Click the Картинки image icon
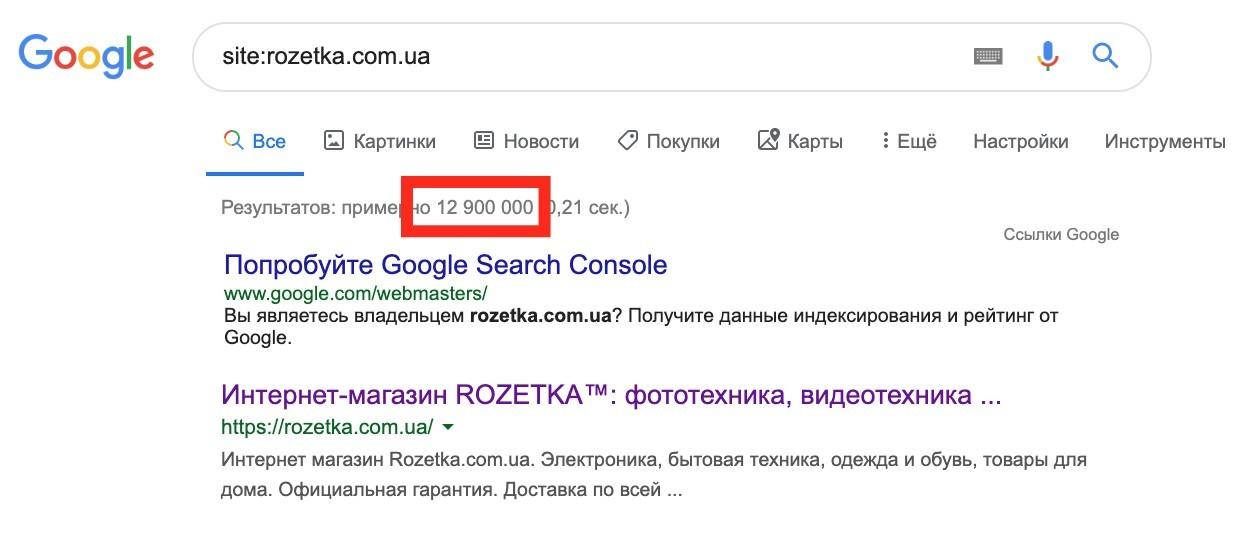The height and width of the screenshot is (536, 1254). point(334,141)
